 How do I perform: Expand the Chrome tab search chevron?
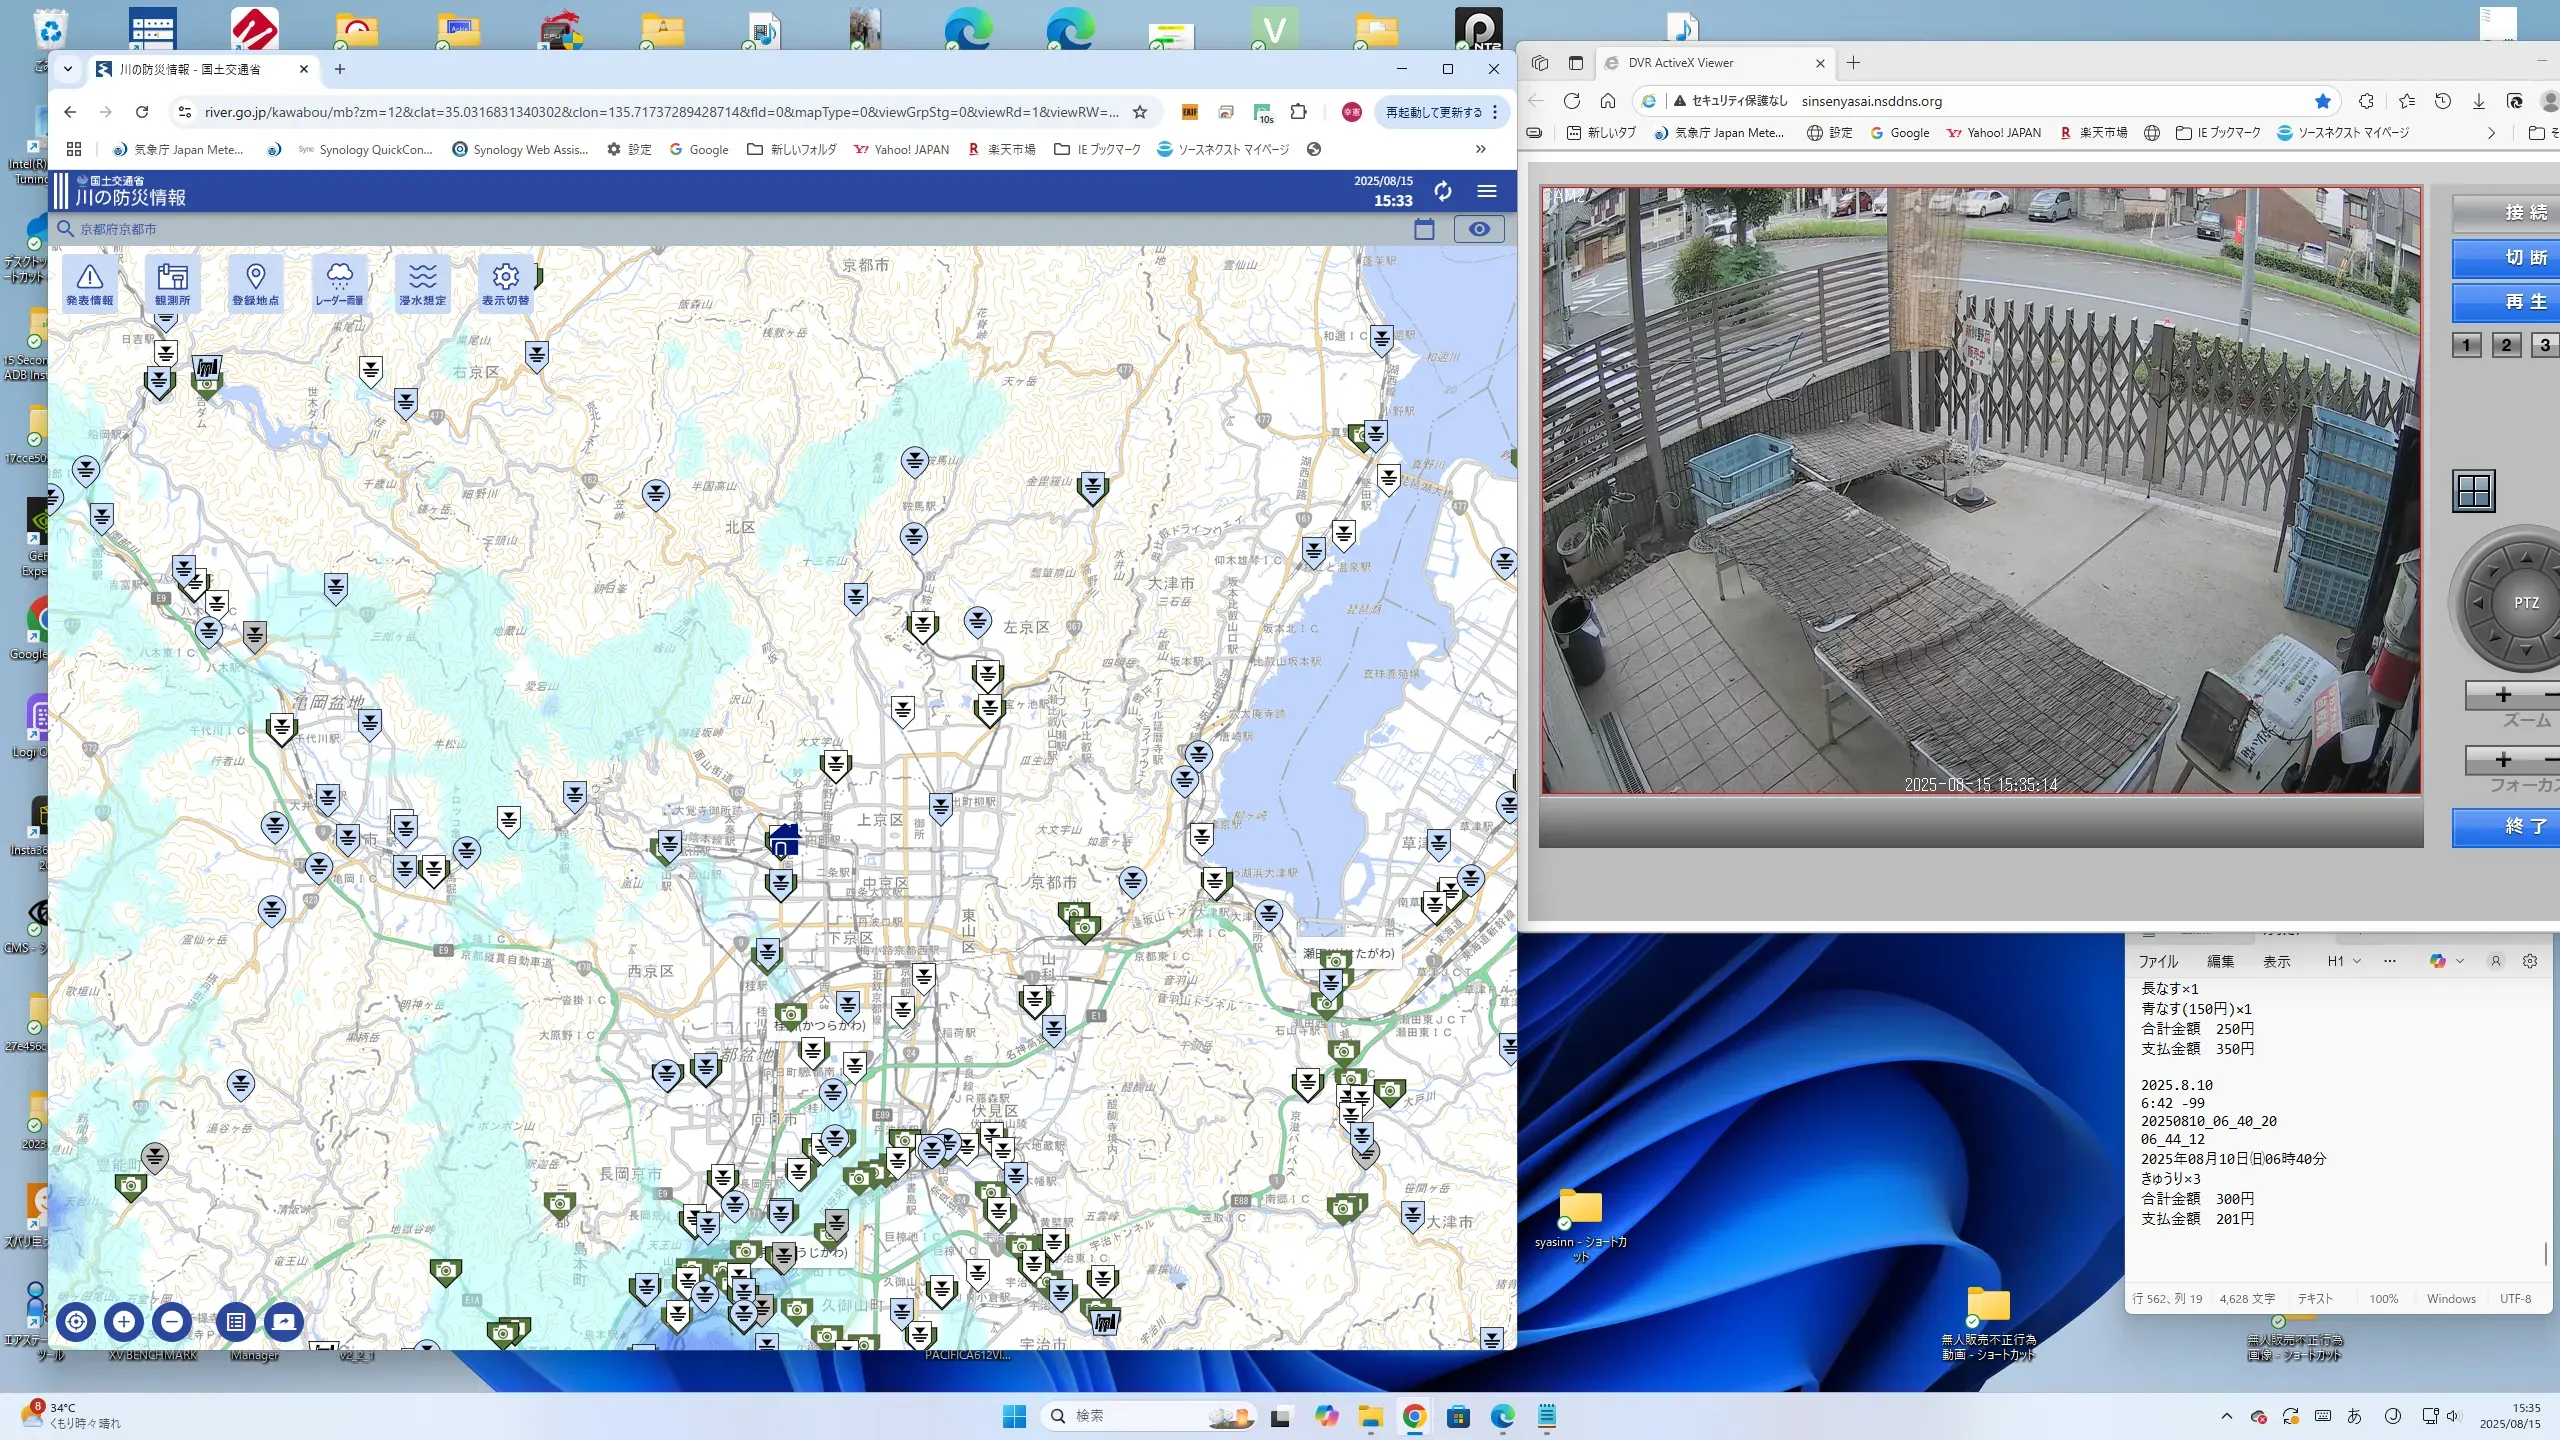[68, 69]
